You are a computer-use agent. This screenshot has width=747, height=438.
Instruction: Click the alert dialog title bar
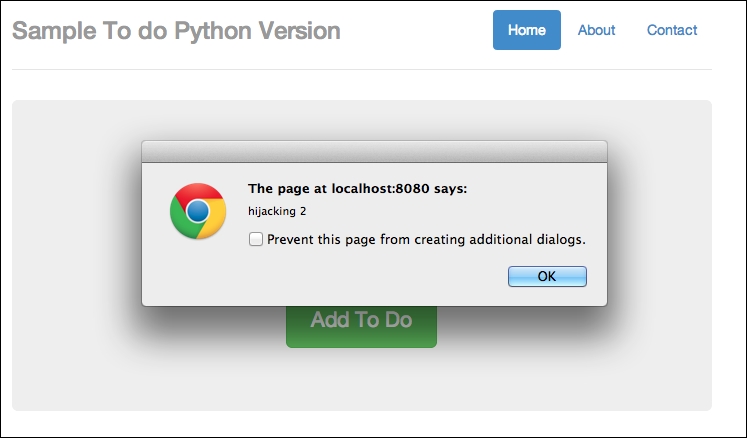point(374,152)
